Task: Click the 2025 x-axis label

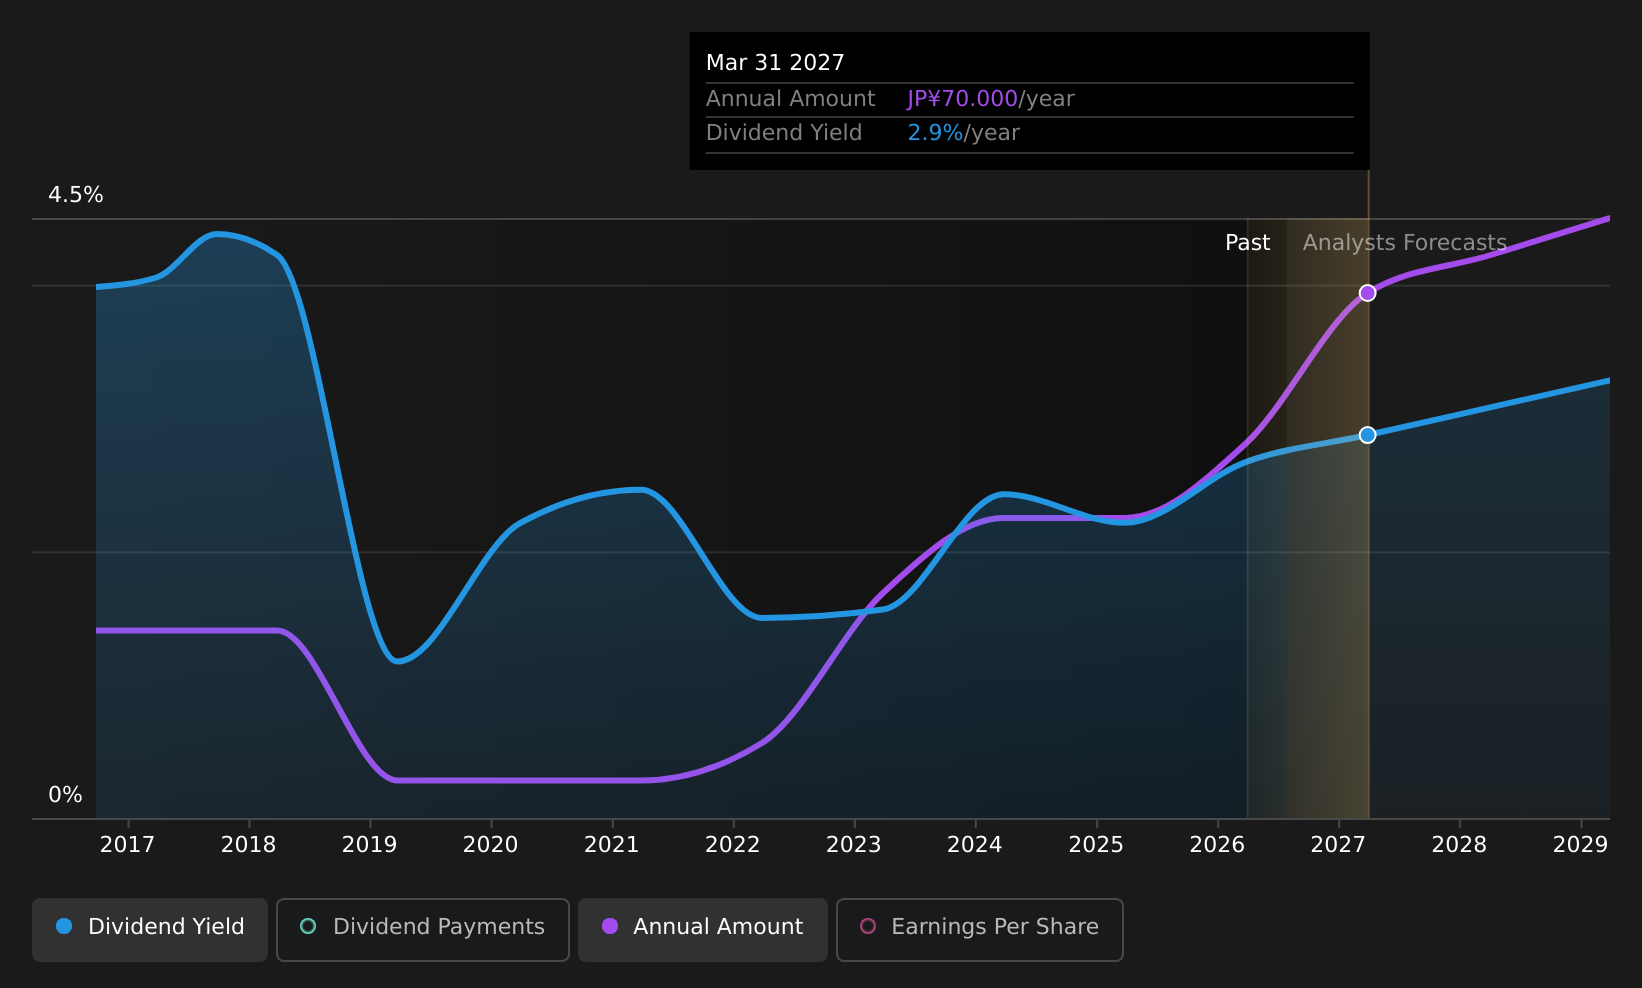Action: coord(1096,845)
